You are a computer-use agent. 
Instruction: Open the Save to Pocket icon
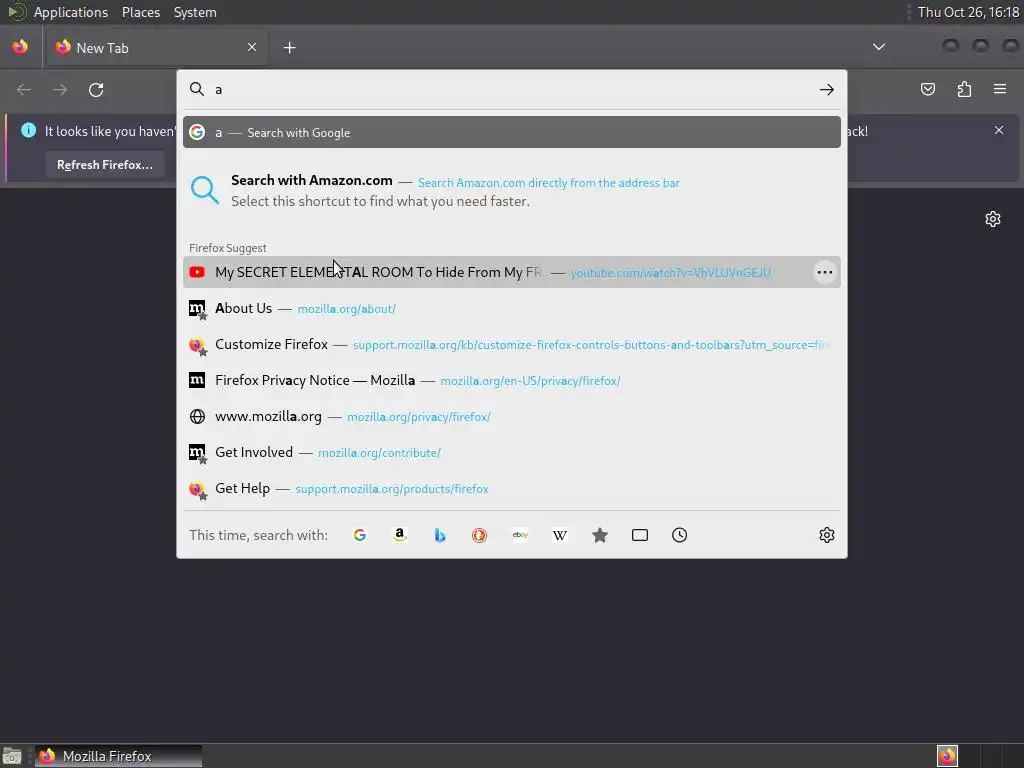(x=927, y=89)
